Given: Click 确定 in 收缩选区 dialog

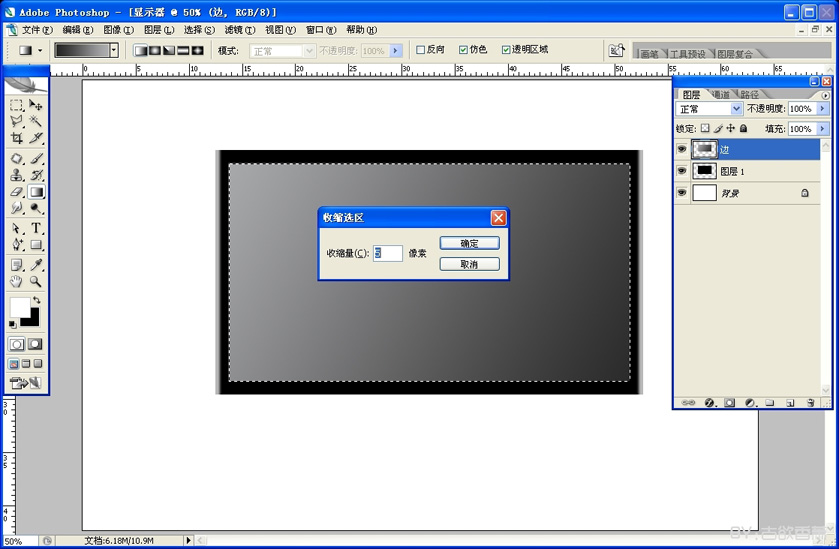Looking at the screenshot, I should (469, 243).
